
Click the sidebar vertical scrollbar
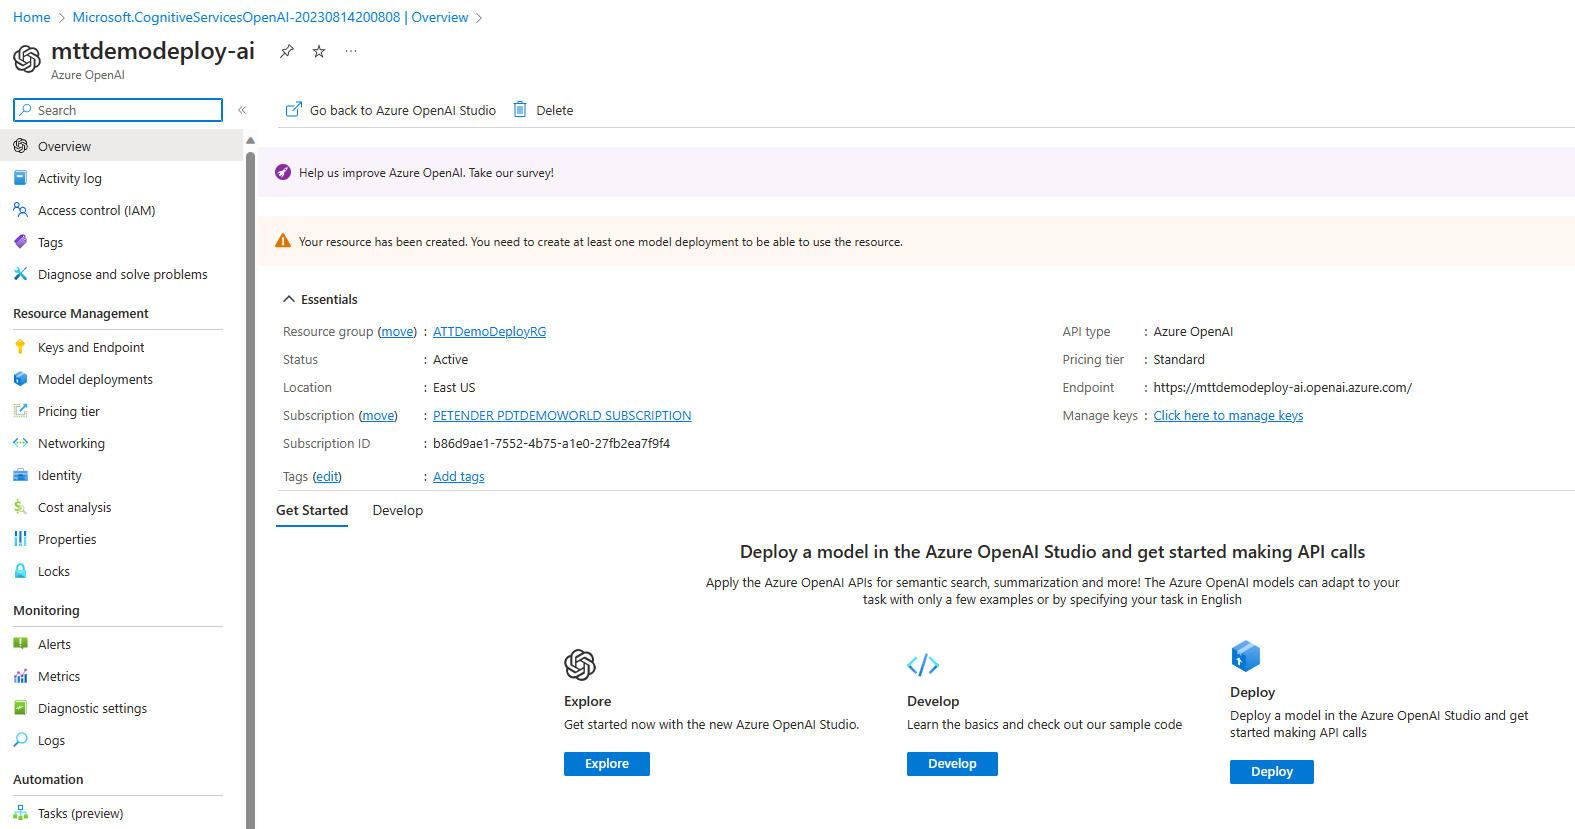(x=250, y=488)
